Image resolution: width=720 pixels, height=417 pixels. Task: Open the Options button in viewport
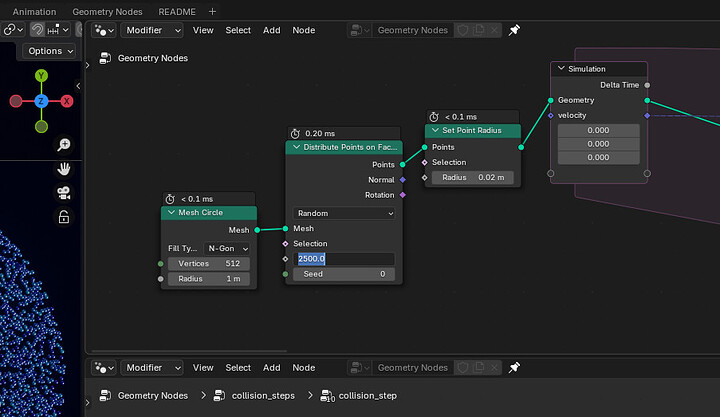click(x=50, y=51)
